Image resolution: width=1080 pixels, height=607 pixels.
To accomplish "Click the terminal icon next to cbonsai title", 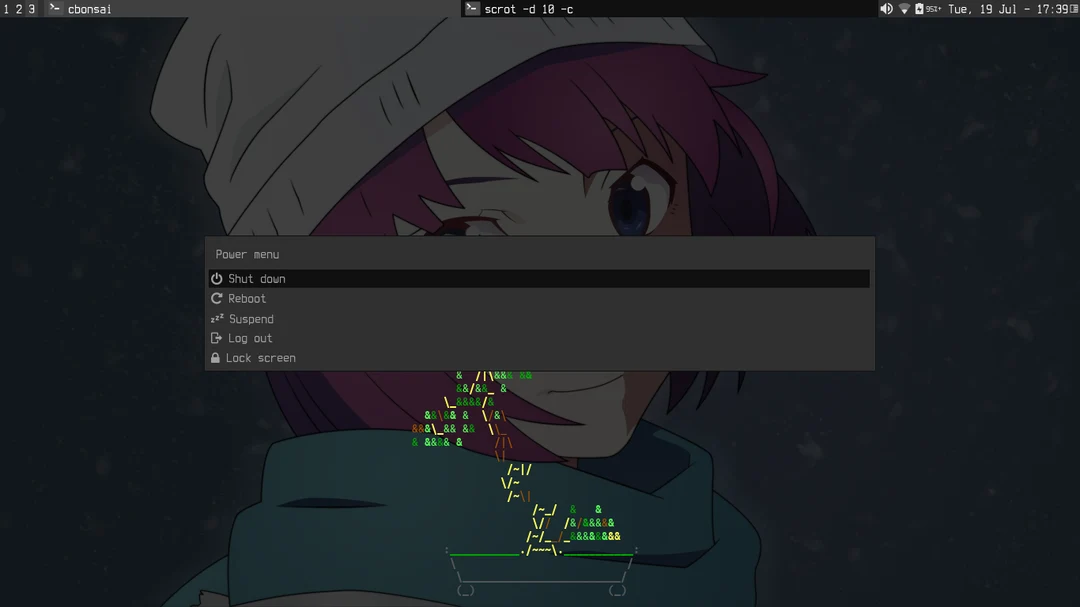I will pos(54,8).
